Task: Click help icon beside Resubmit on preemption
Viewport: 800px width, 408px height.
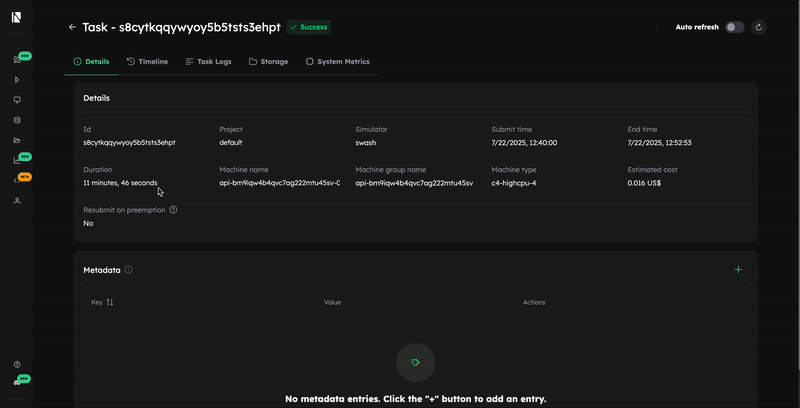Action: 173,210
